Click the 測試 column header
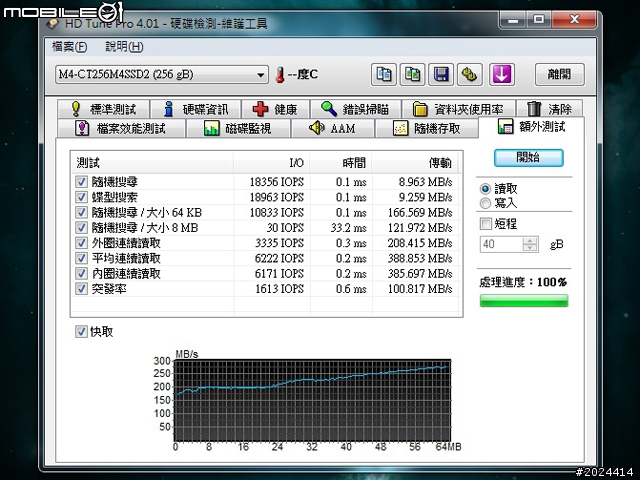 click(152, 163)
